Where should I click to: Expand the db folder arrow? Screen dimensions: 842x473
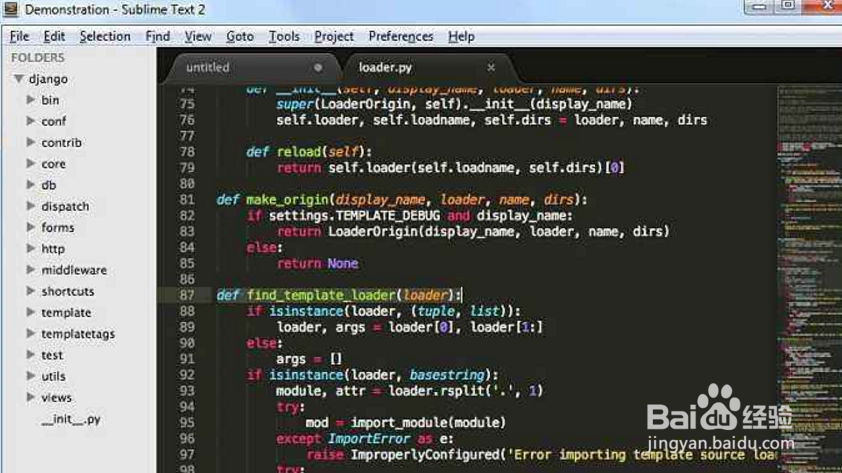pyautogui.click(x=31, y=185)
